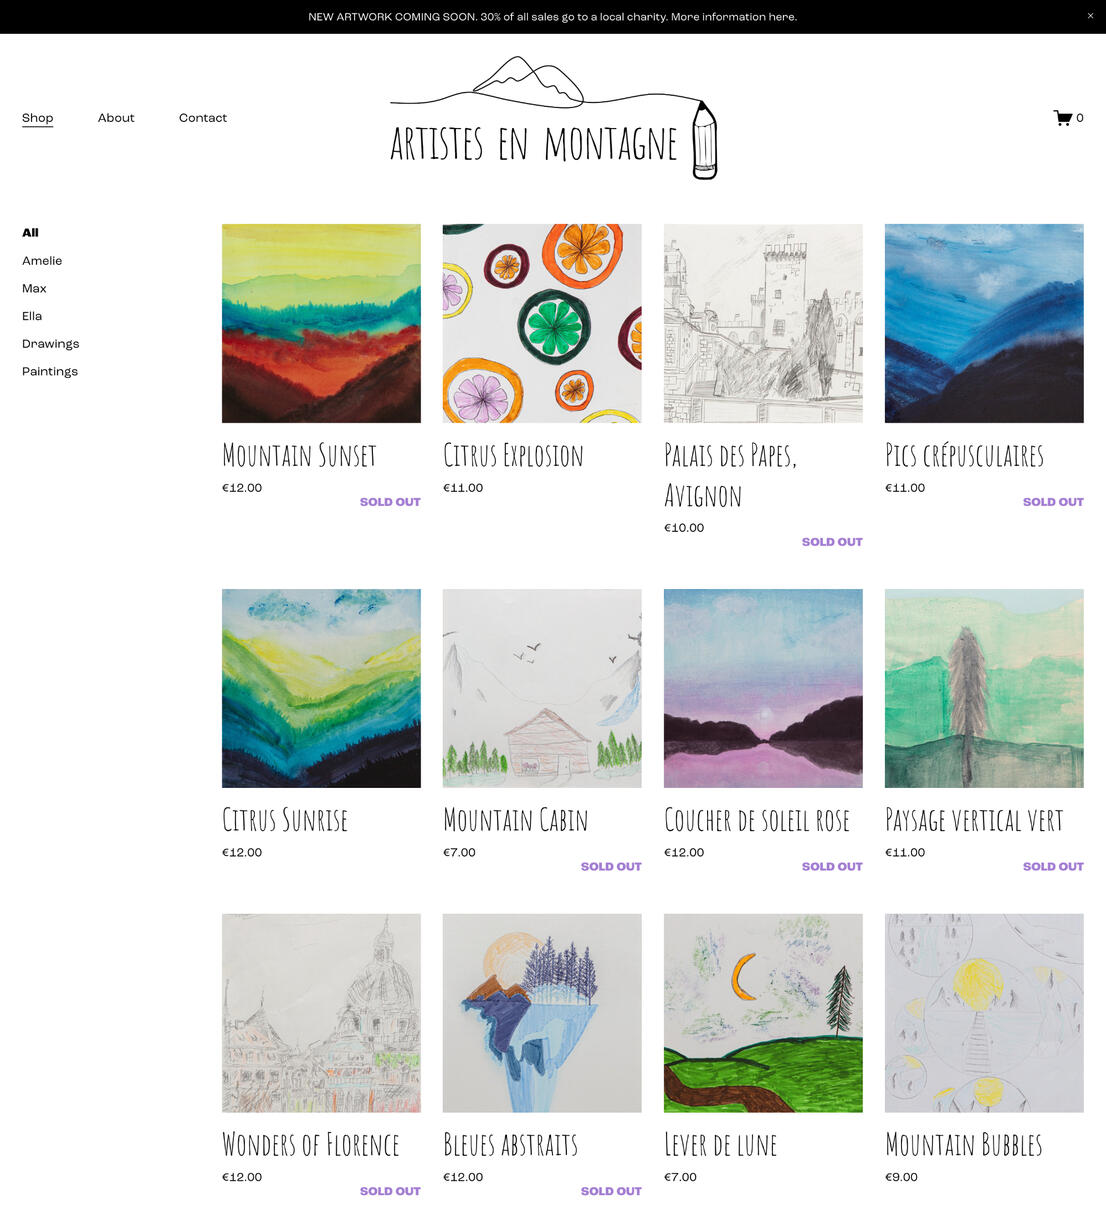
Task: Open the Pics crépusculaires blue painting thumbnail
Action: pos(984,323)
